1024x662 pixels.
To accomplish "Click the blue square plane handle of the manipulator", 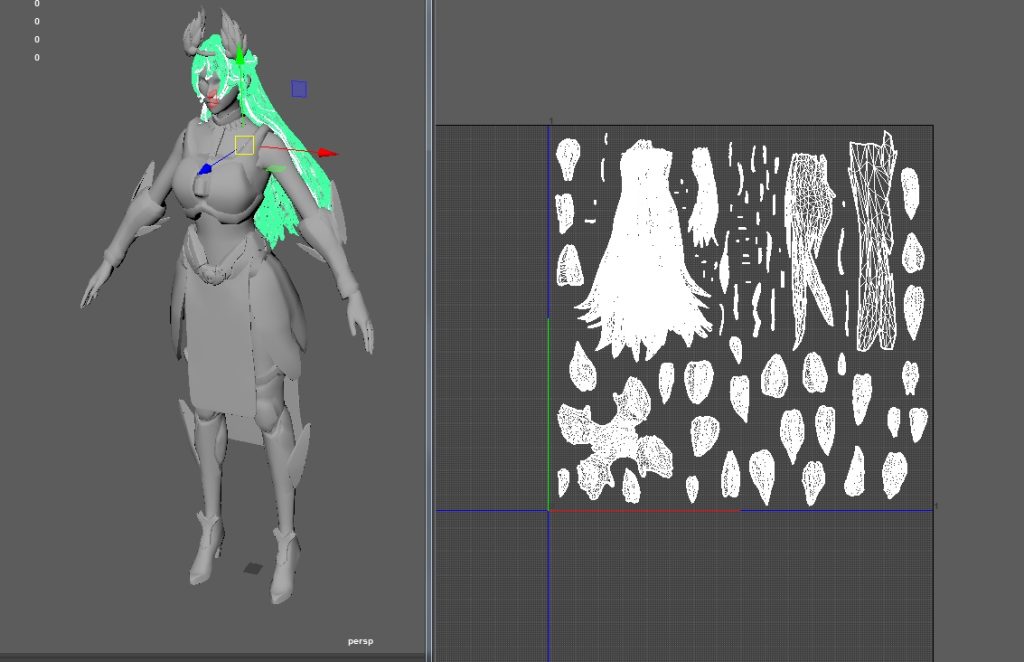I will click(x=299, y=89).
